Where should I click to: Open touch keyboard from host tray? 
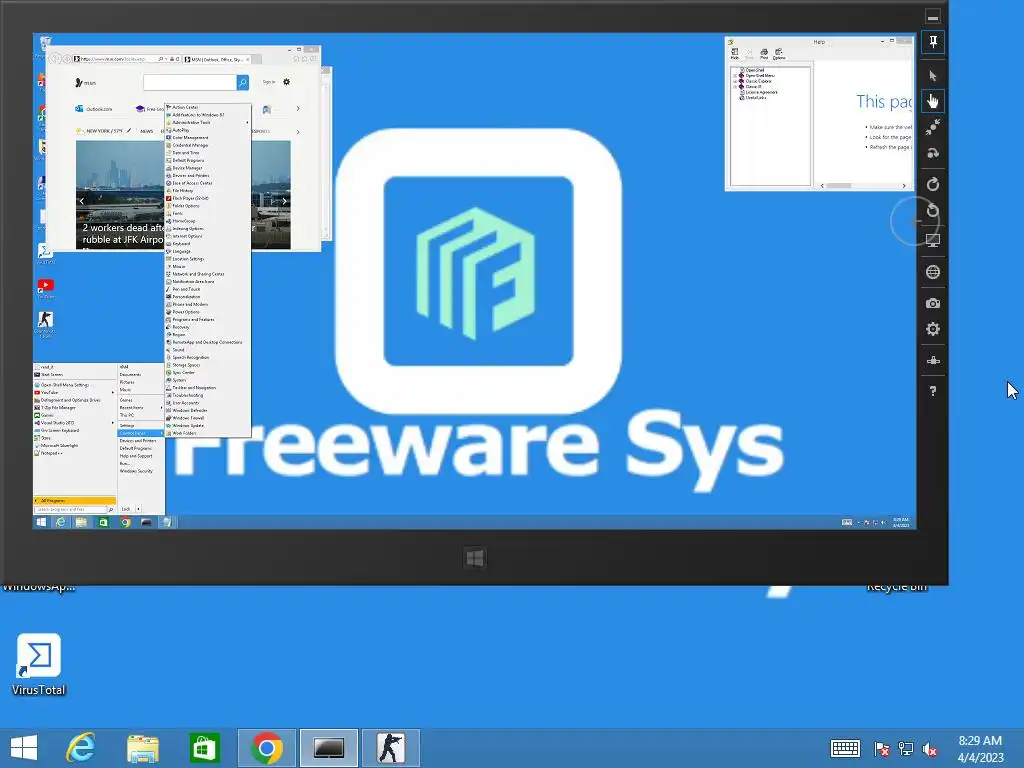(845, 748)
